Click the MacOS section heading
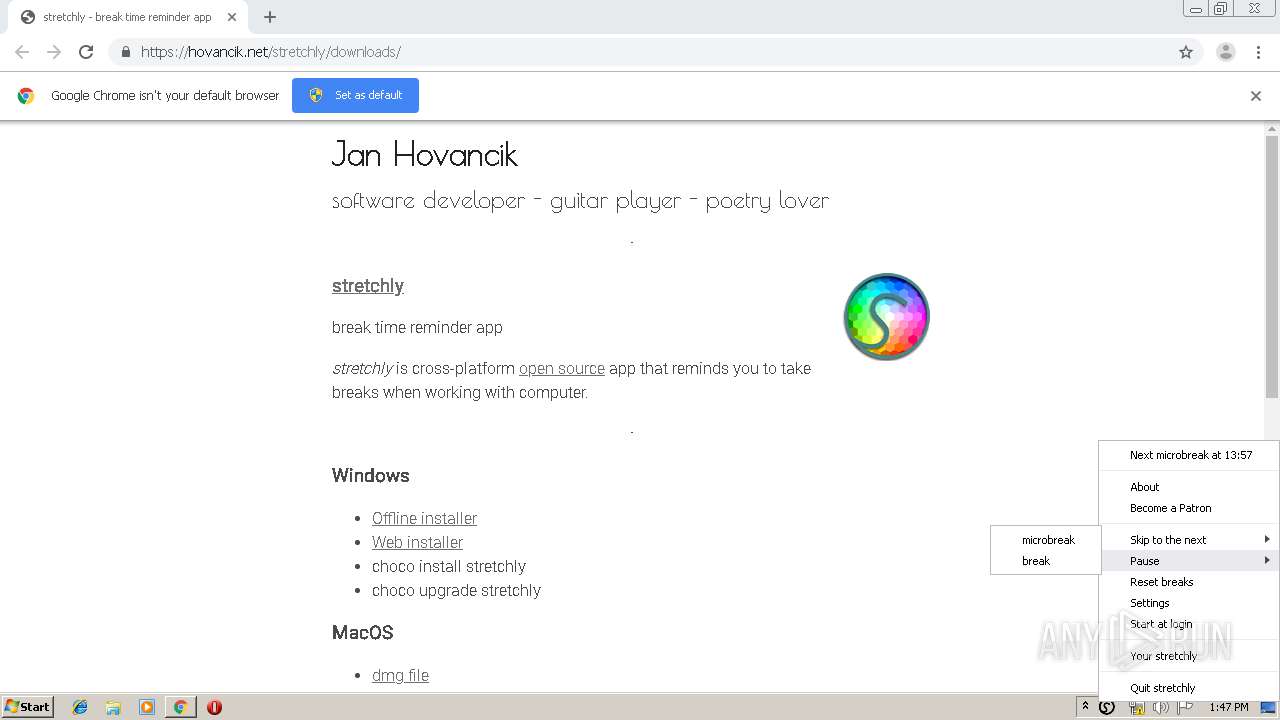Screen dimensions: 1280x720 (x=363, y=632)
